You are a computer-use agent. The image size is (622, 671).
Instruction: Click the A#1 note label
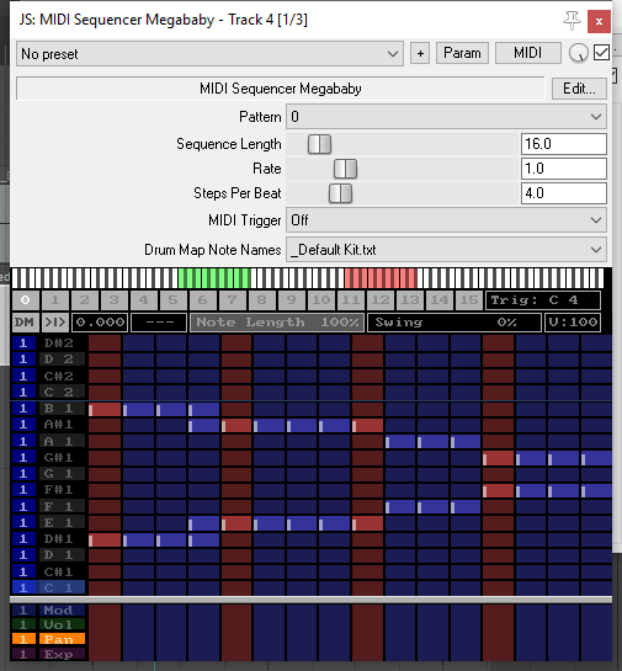point(62,425)
